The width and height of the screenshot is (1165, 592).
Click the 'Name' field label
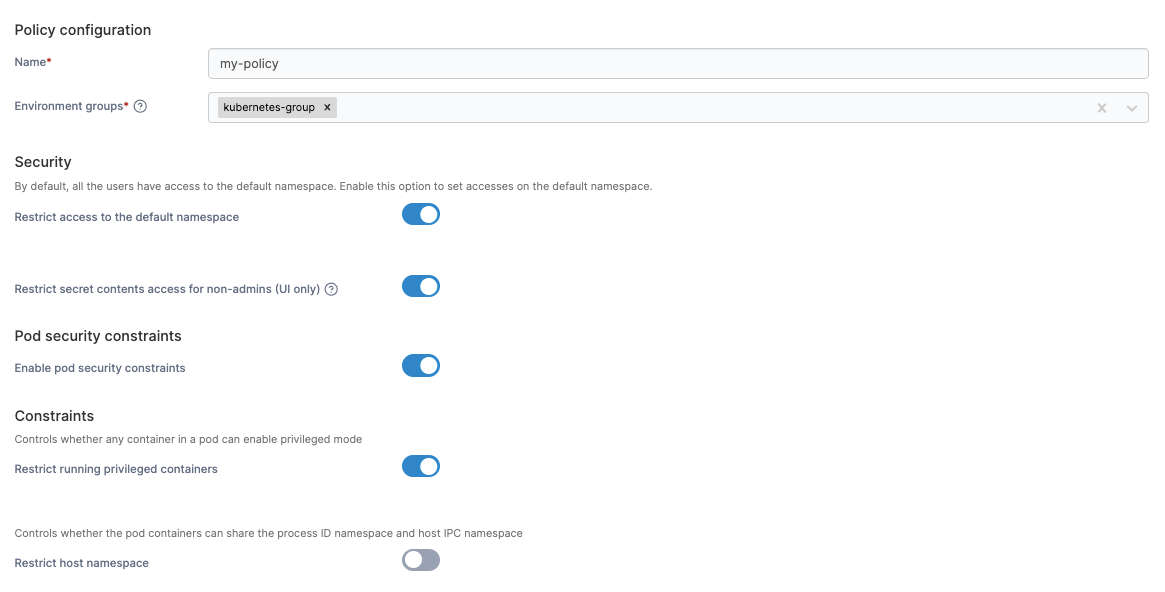click(30, 62)
